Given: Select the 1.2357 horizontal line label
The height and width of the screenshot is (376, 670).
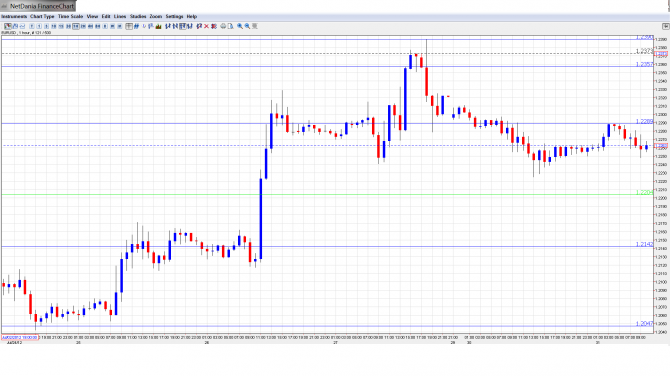Looking at the screenshot, I should click(644, 64).
